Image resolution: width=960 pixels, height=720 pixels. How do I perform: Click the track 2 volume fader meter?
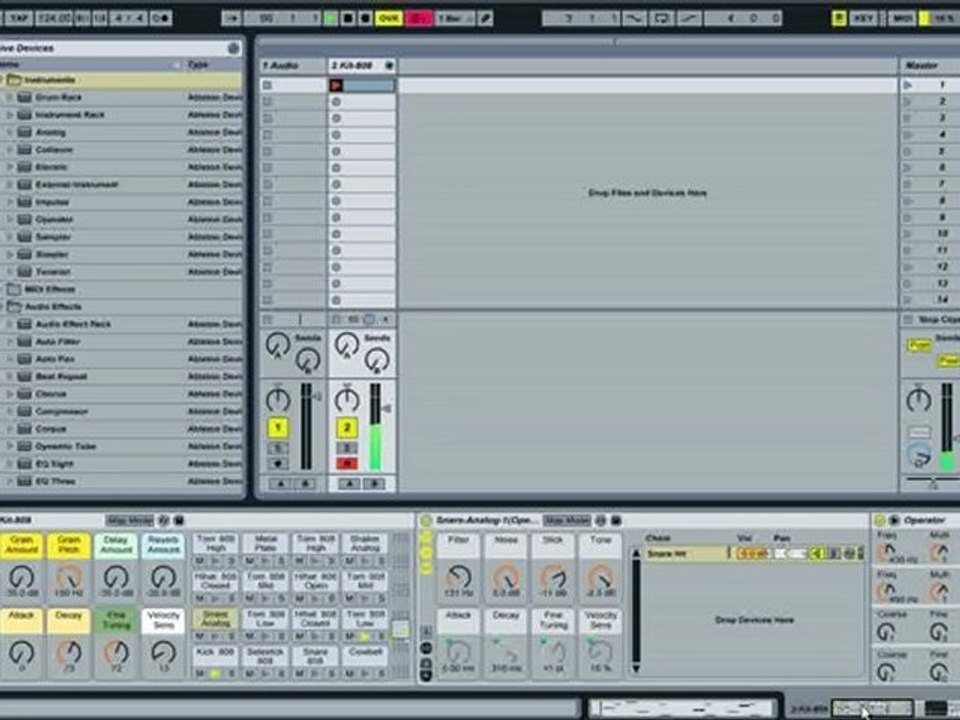point(375,427)
